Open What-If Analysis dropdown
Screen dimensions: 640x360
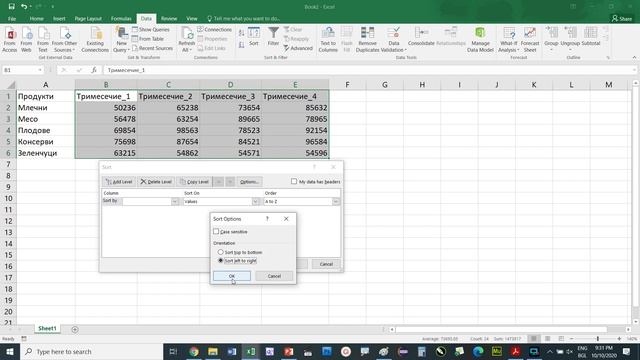509,40
